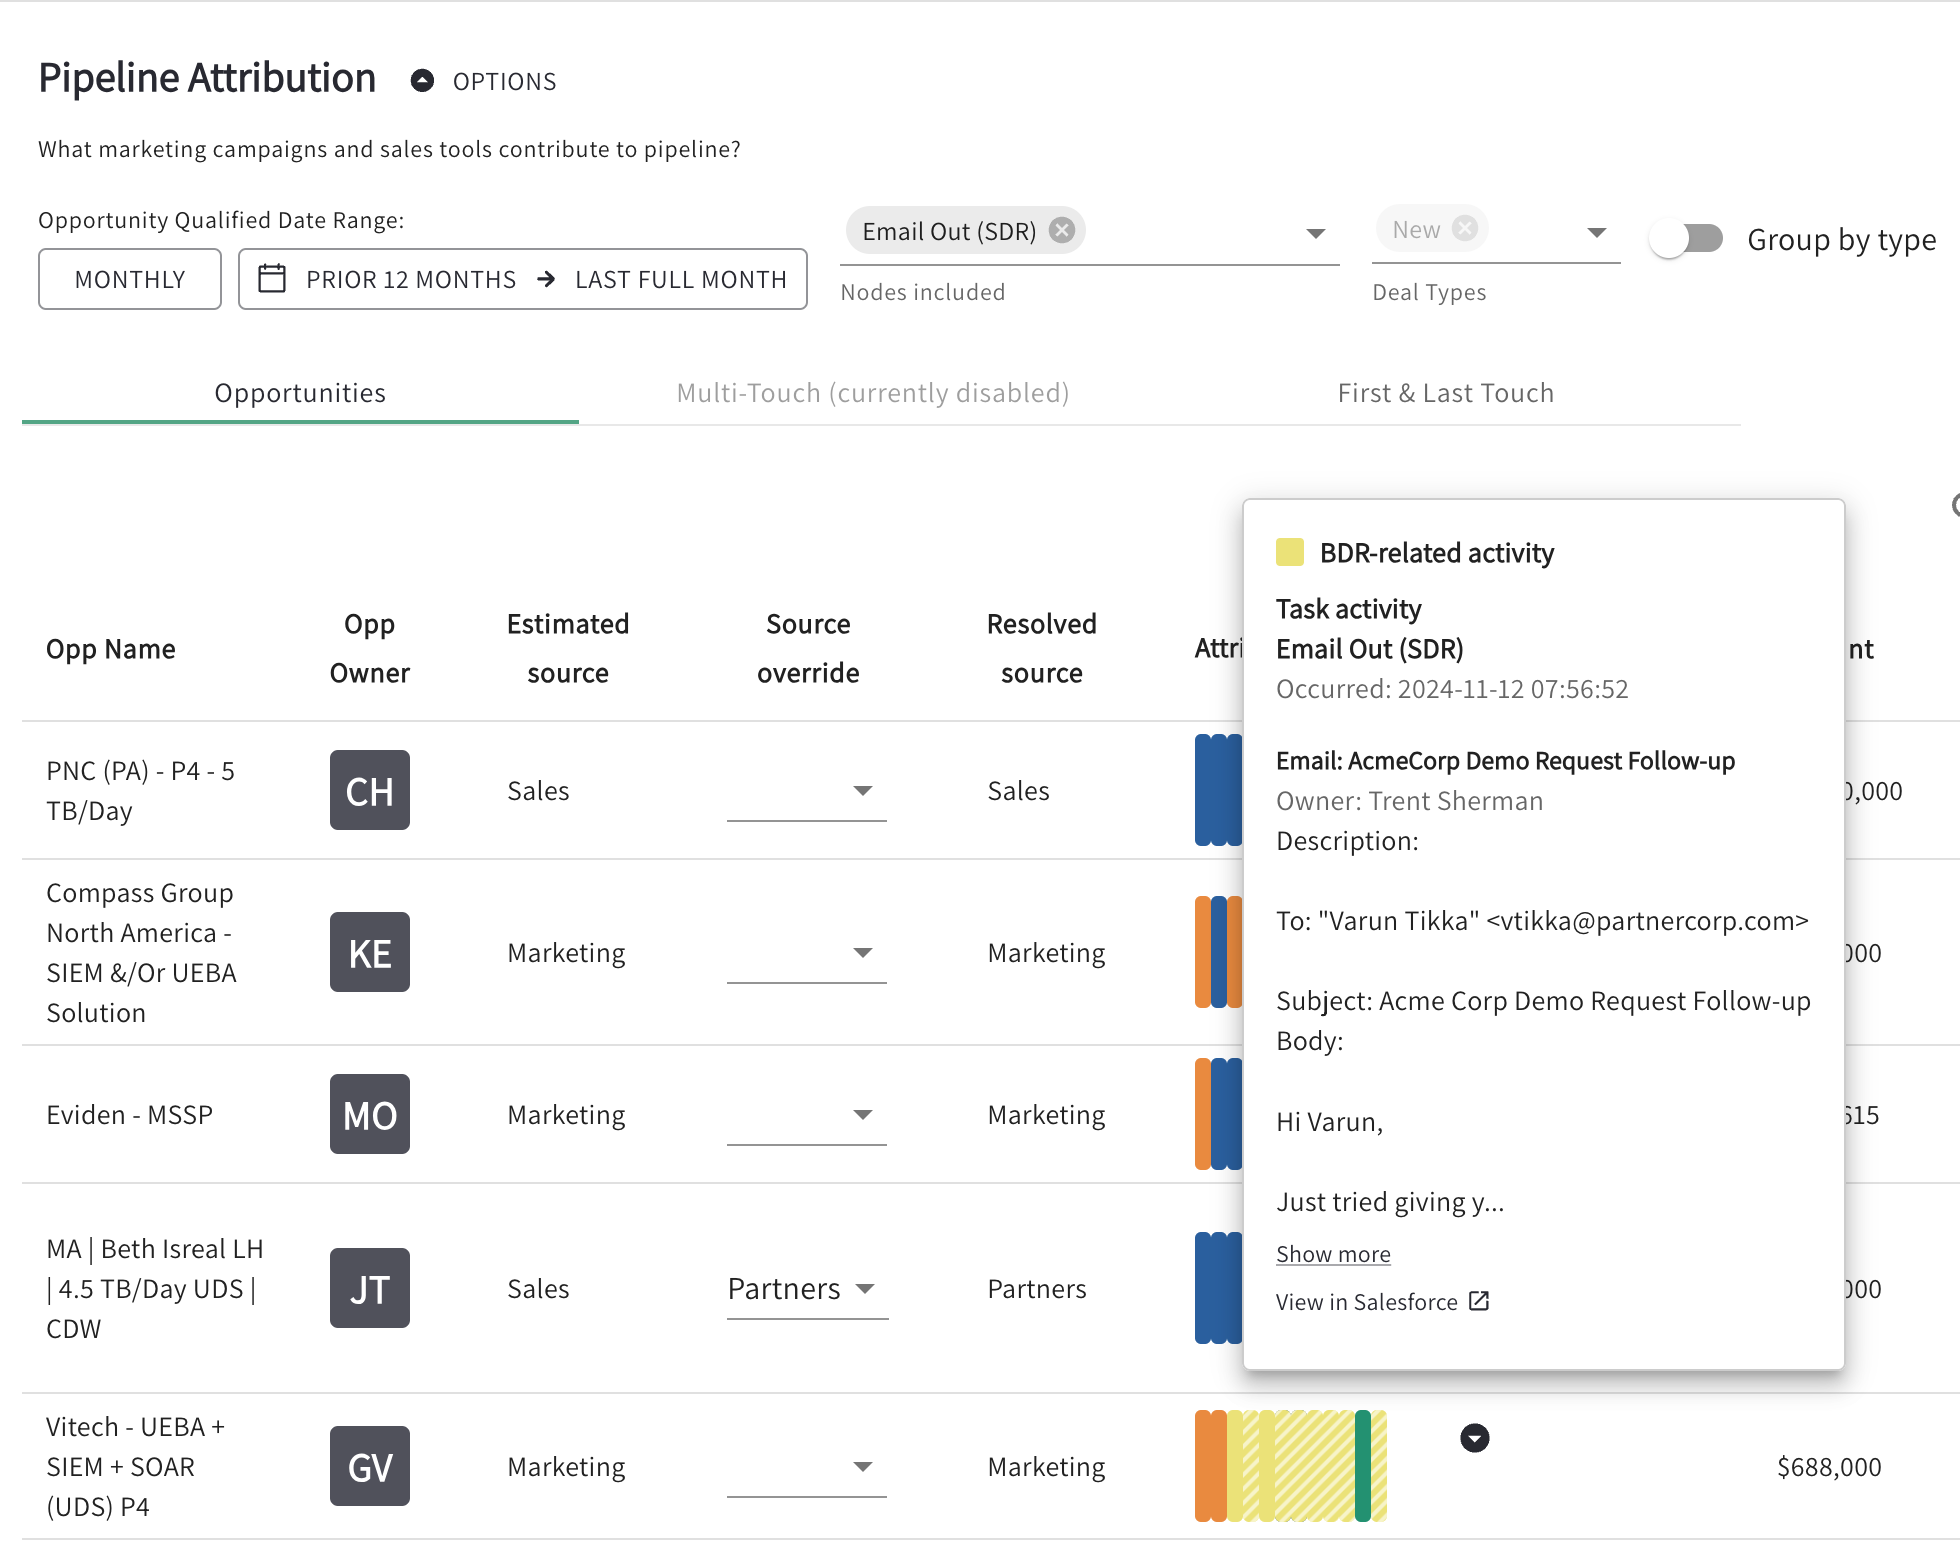Switch to First & Last Touch tab
Screen dimensions: 1960x1544
click(1446, 393)
